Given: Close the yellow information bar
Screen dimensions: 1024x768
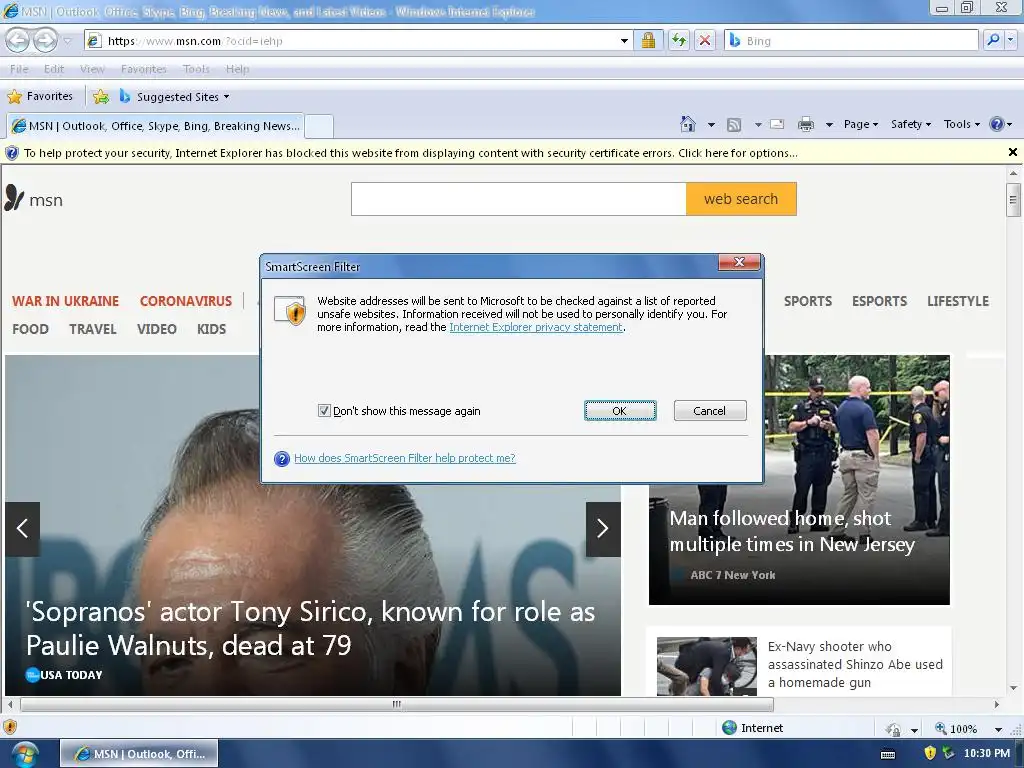Looking at the screenshot, I should pyautogui.click(x=1012, y=152).
